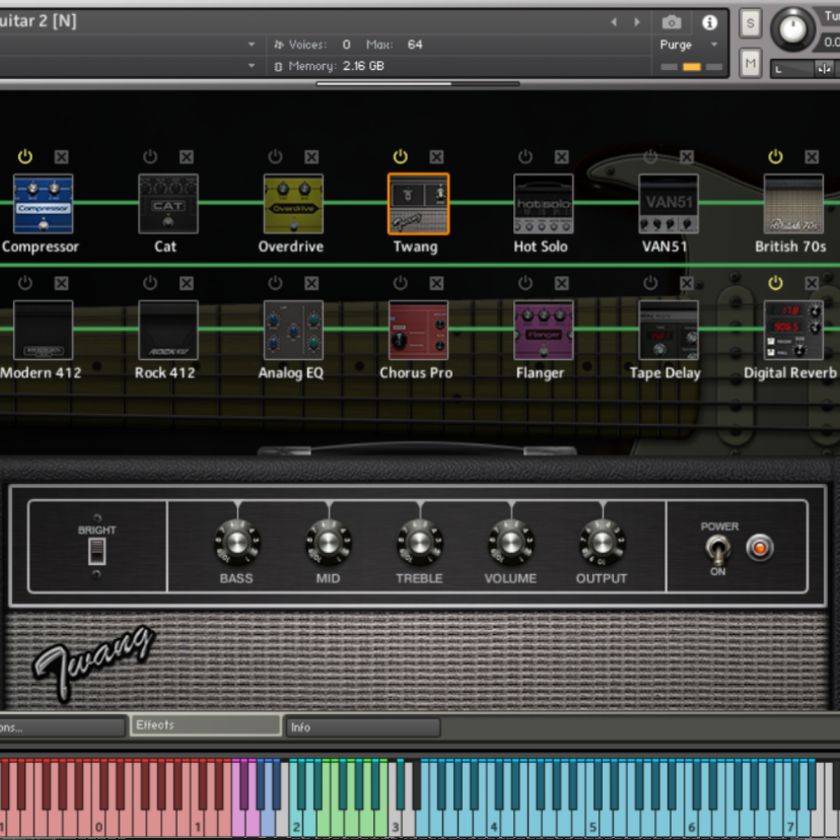Mute the instrument with M button
The image size is (840, 840).
751,64
